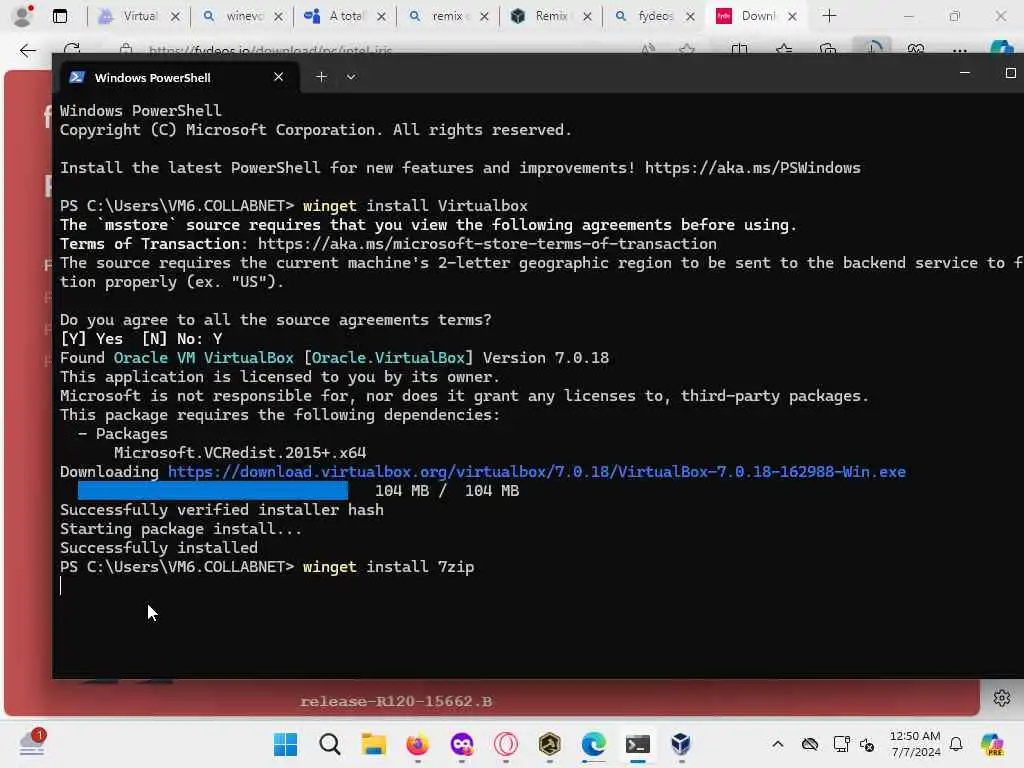Open Copilot preview icon on taskbar

[992, 744]
